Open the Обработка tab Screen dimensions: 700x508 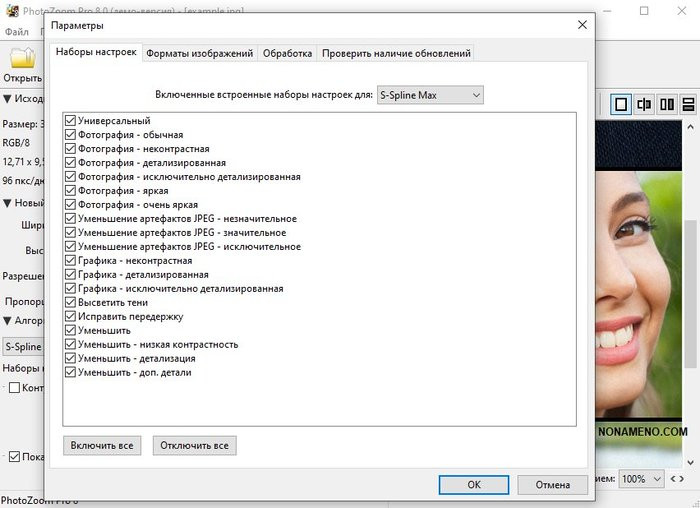coord(288,54)
